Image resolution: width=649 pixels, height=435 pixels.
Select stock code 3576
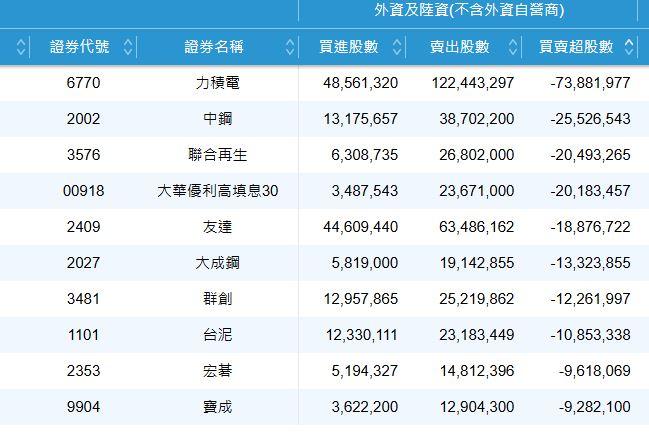click(84, 155)
